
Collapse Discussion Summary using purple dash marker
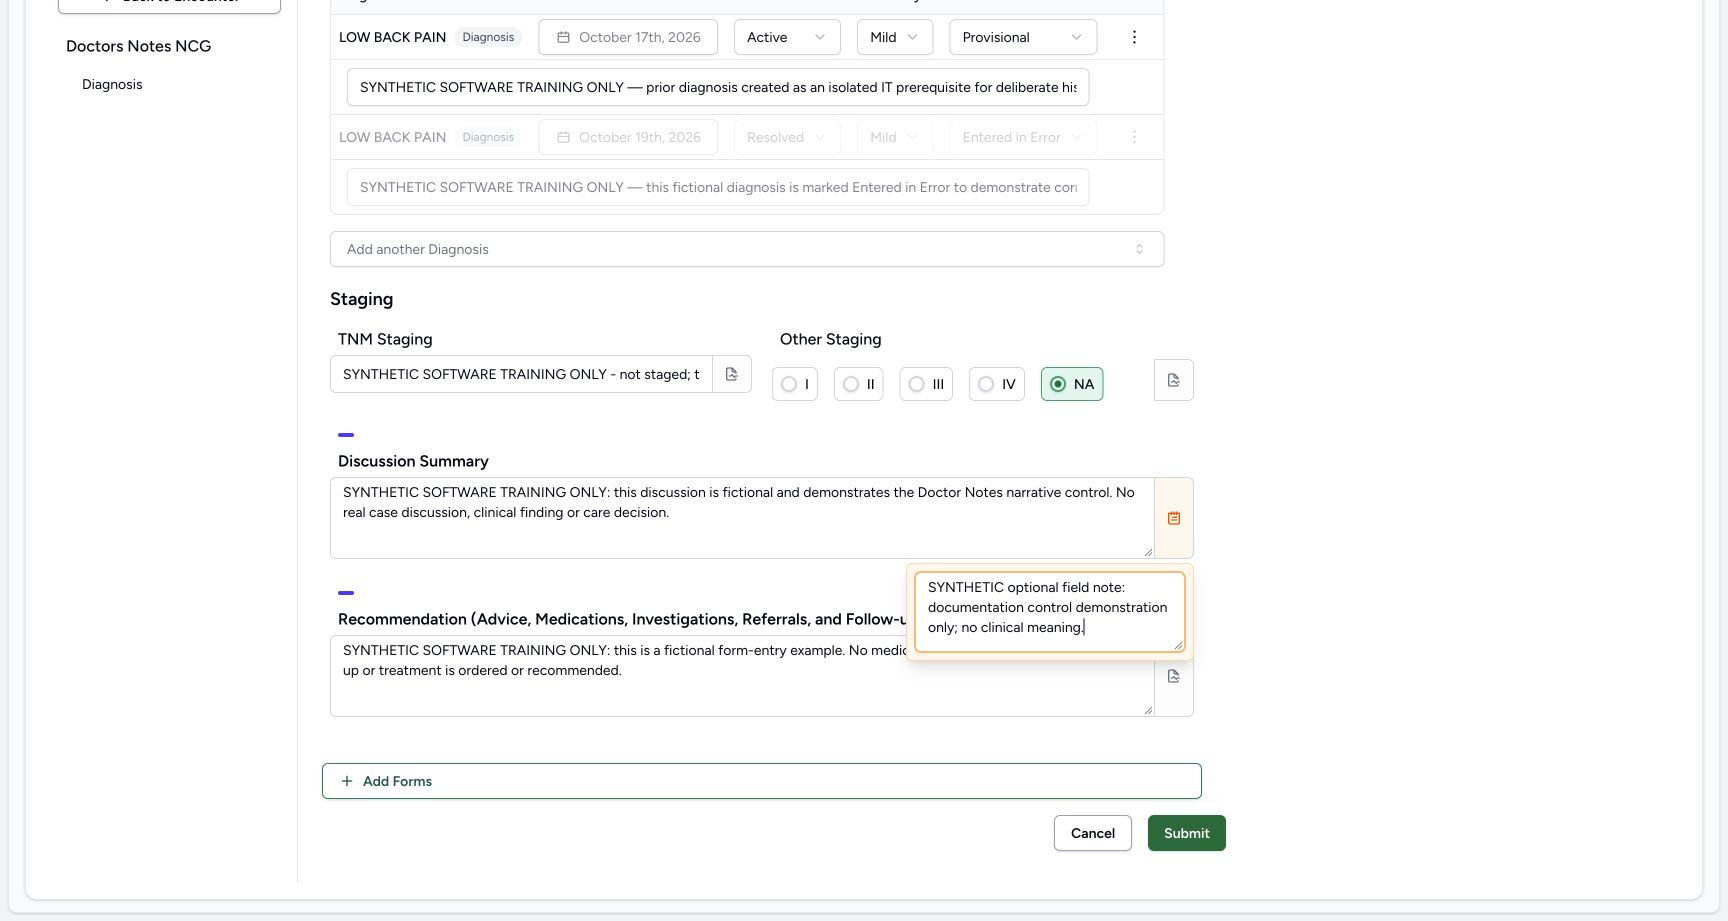(346, 435)
